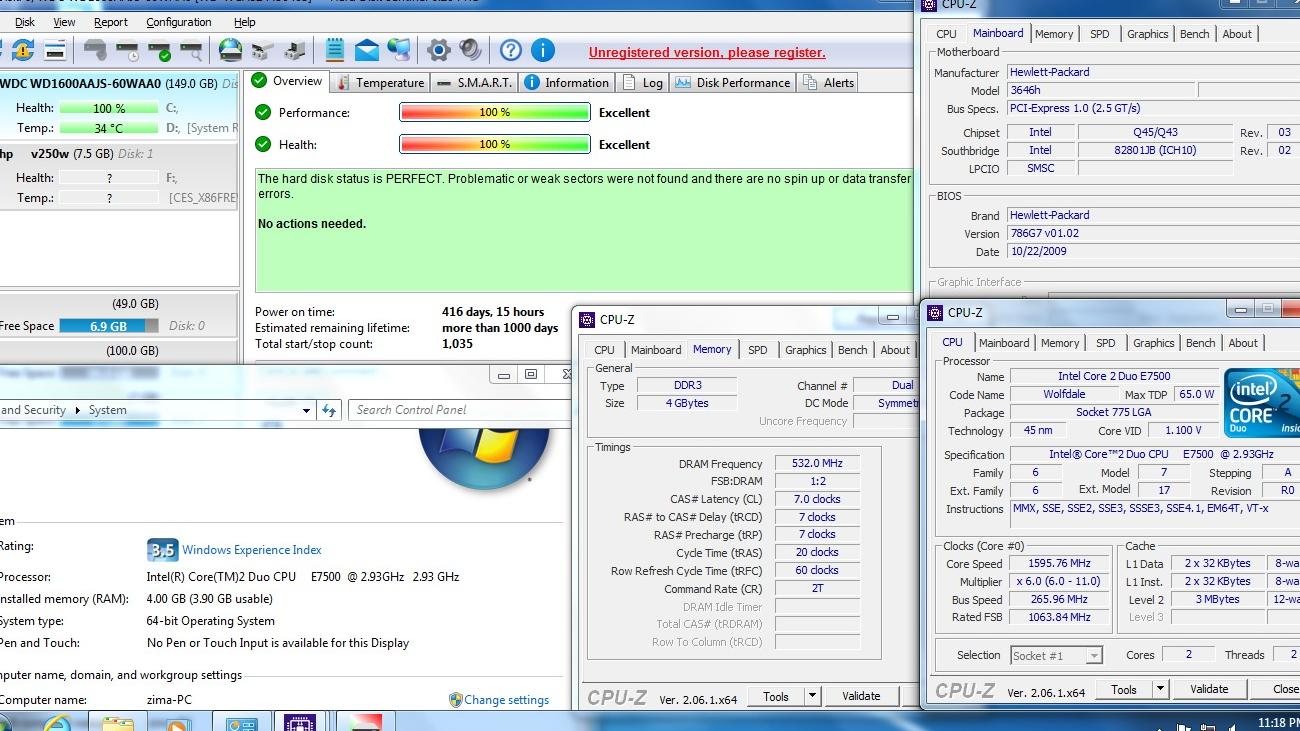Click the globe disk toolbar icon
The image size is (1300, 731).
point(231,50)
